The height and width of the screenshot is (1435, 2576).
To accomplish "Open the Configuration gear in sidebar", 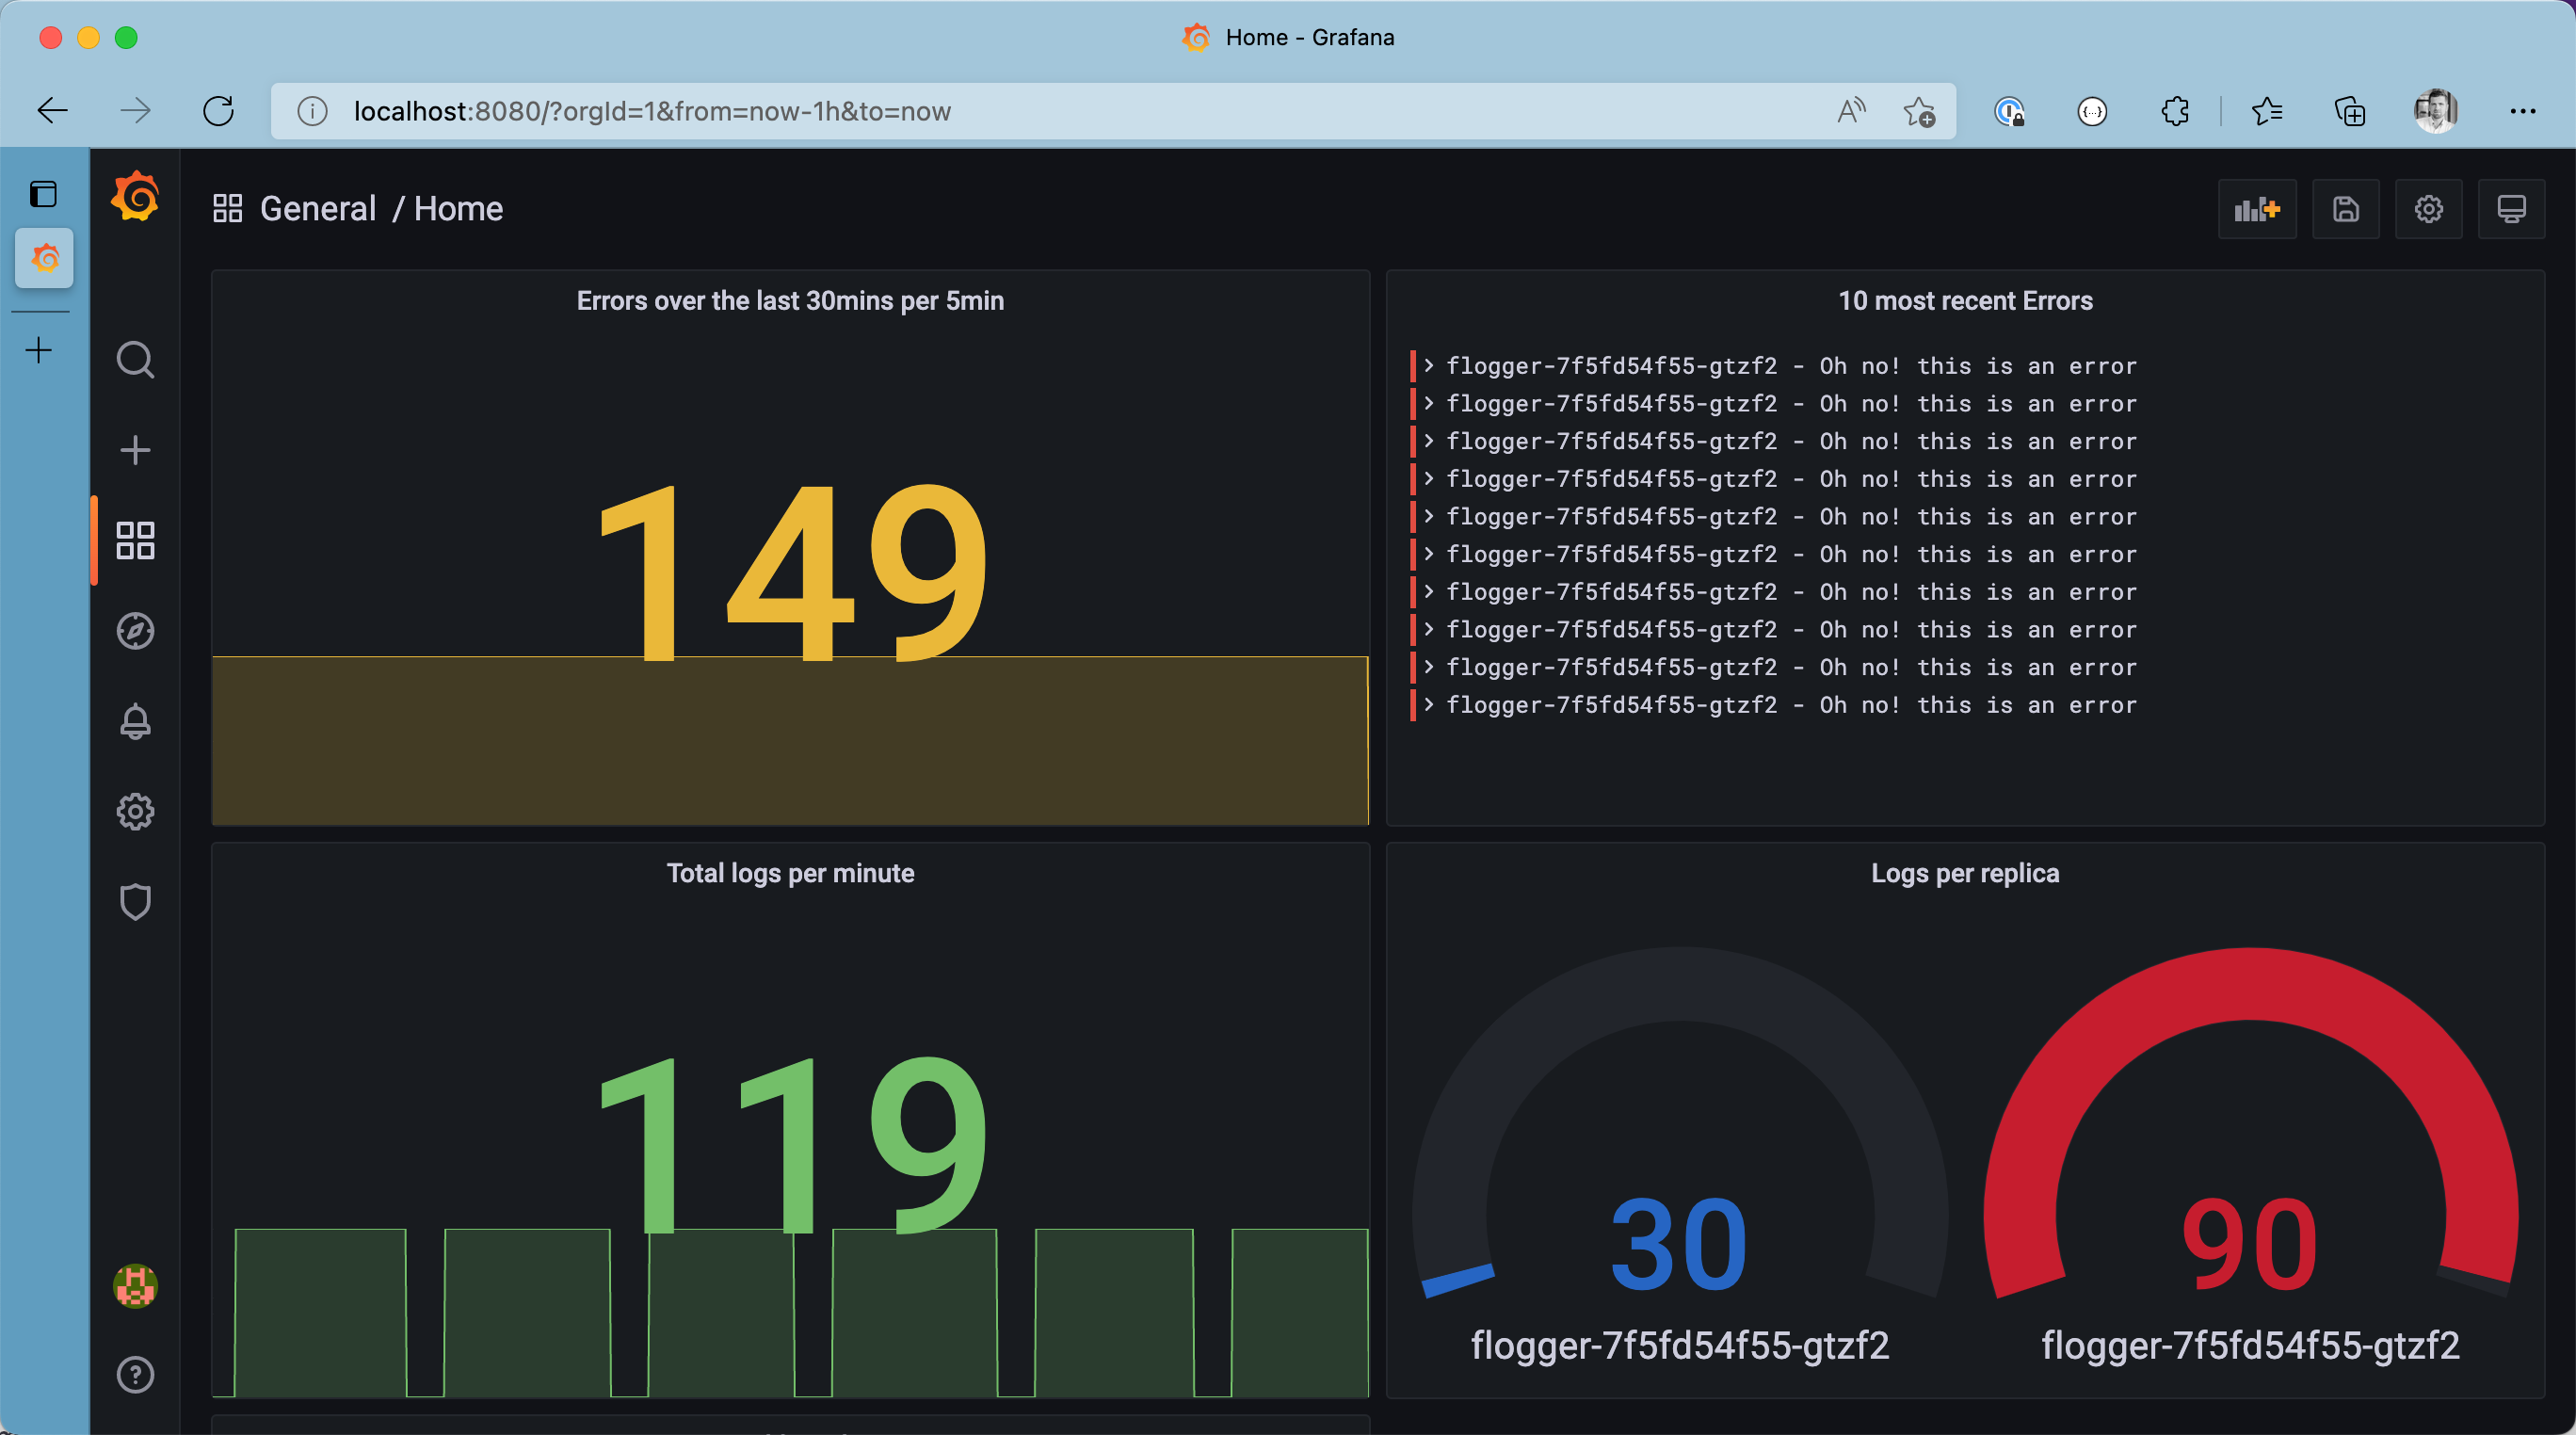I will [x=135, y=811].
